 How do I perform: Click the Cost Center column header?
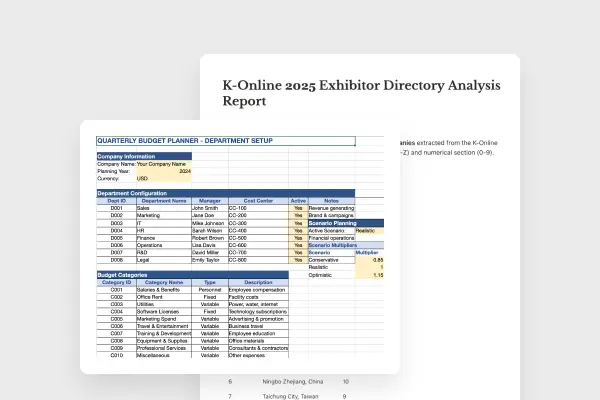pyautogui.click(x=257, y=200)
